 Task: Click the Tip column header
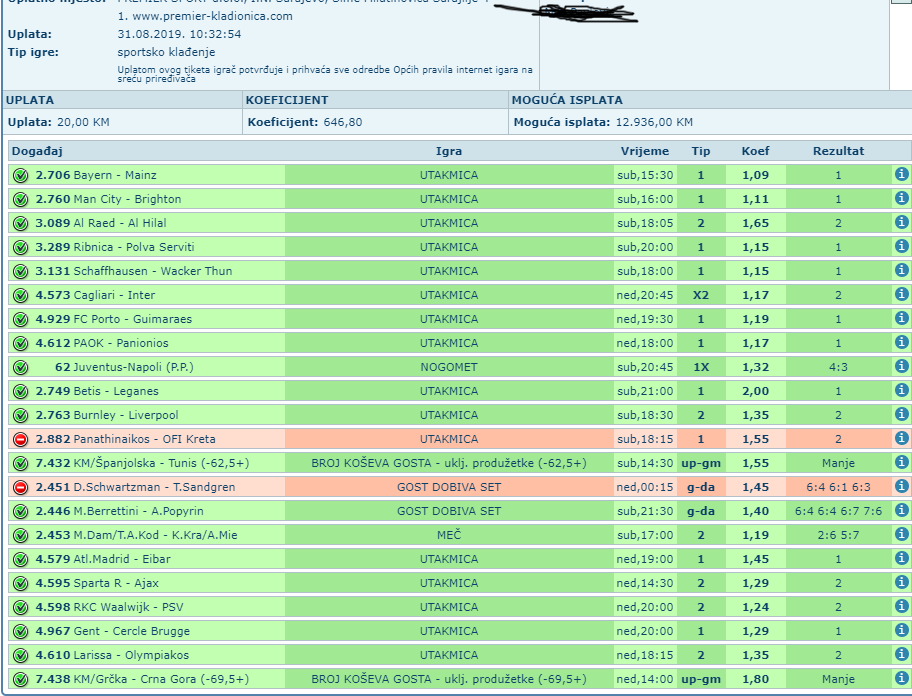(700, 151)
